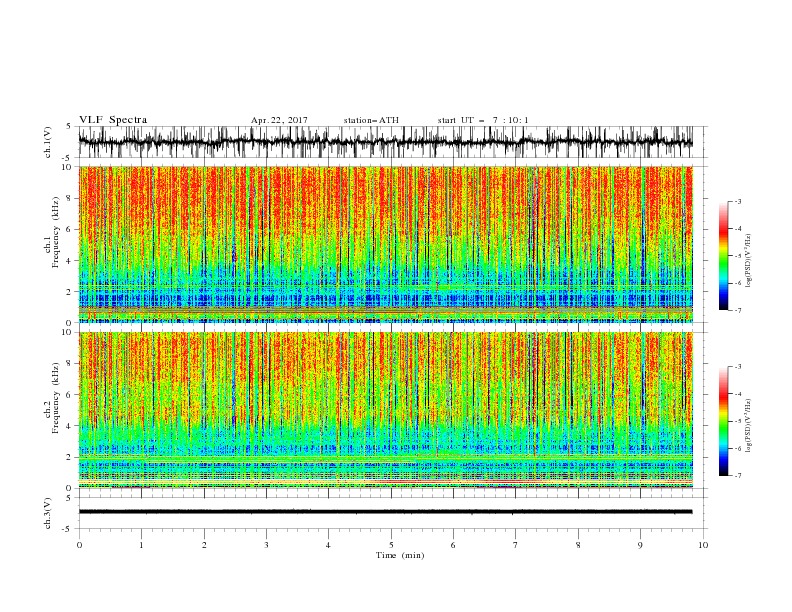The width and height of the screenshot is (792, 612).
Task: Click the "8" kHz tick on ch.1 axis
Action: (x=71, y=198)
